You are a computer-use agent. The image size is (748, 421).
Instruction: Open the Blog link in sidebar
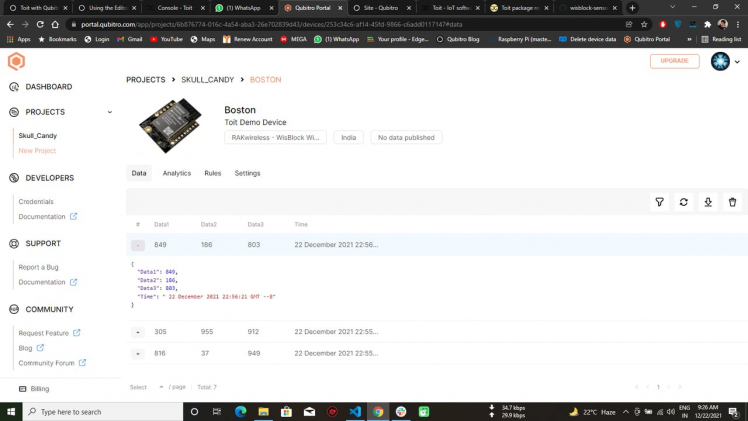click(31, 348)
